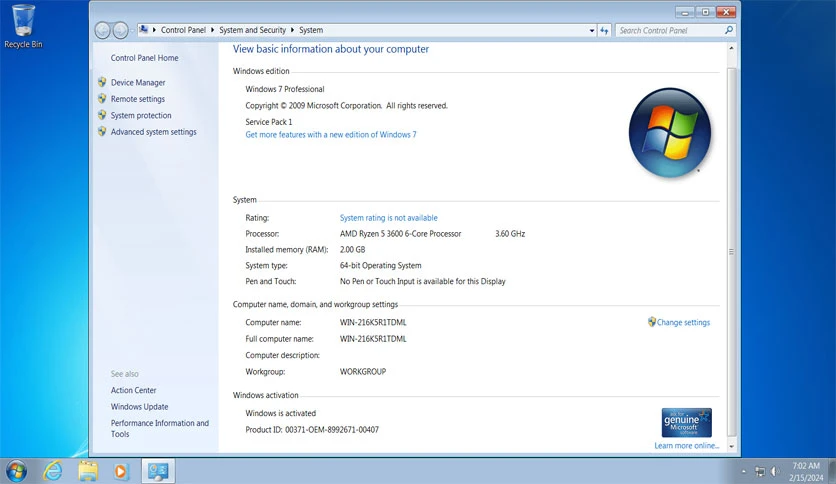Open System protection link
This screenshot has height=484, width=836.
[141, 116]
